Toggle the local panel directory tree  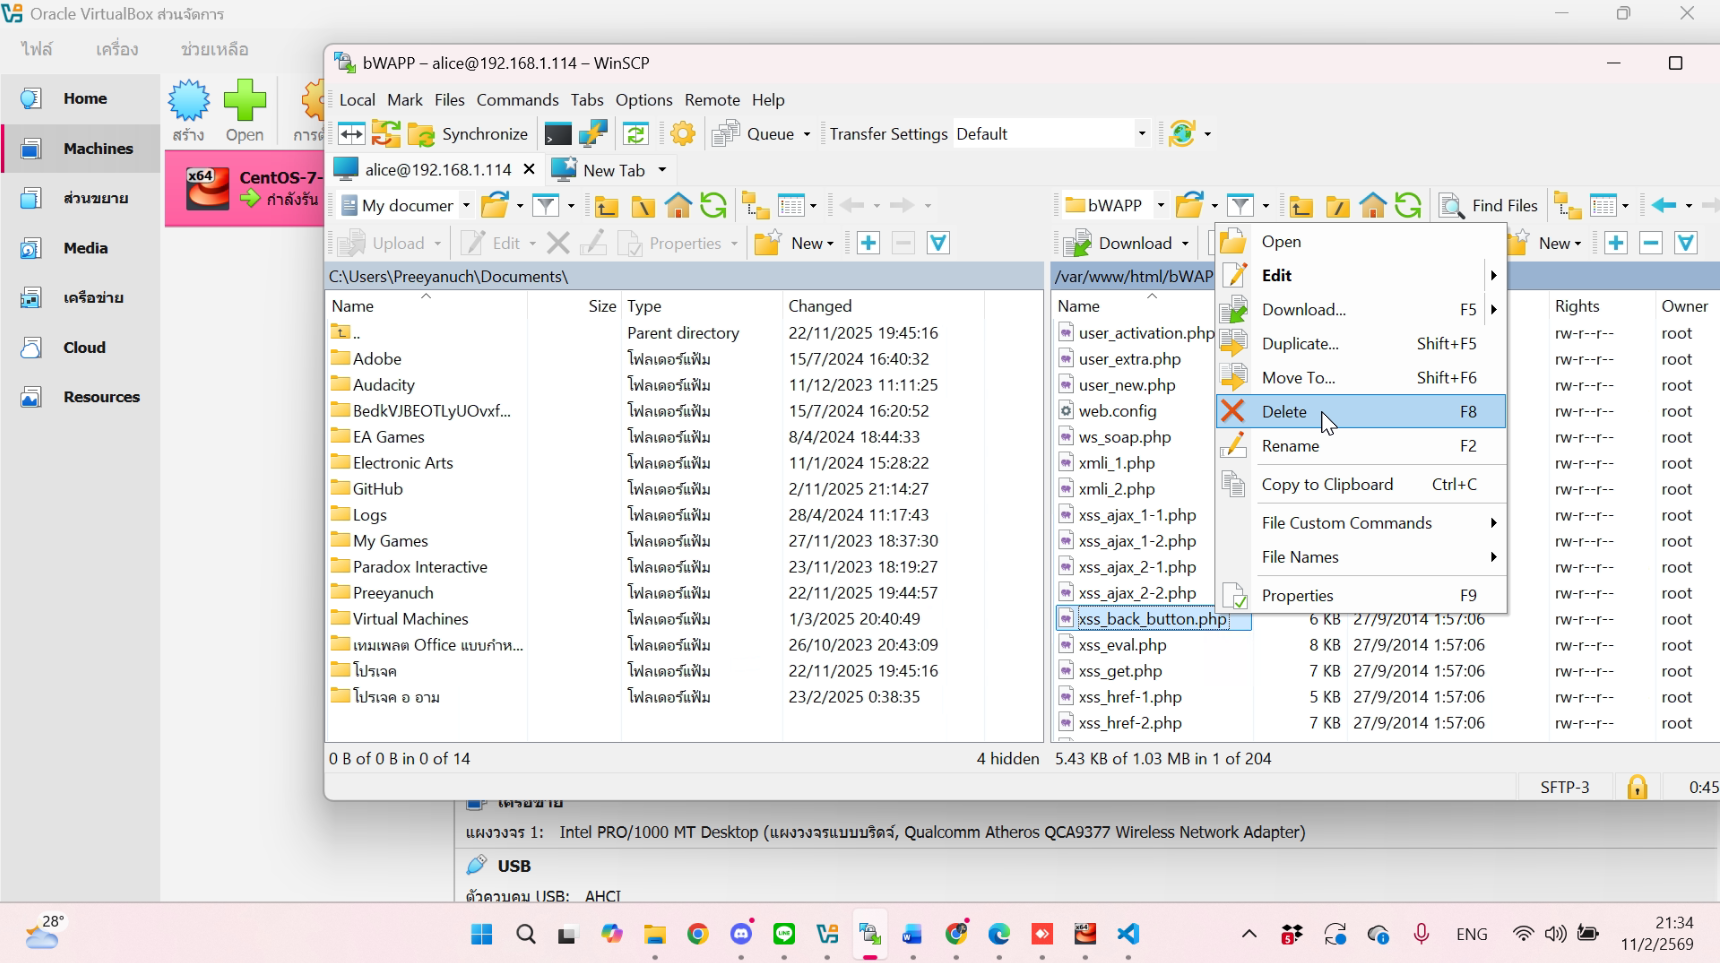[x=755, y=206]
